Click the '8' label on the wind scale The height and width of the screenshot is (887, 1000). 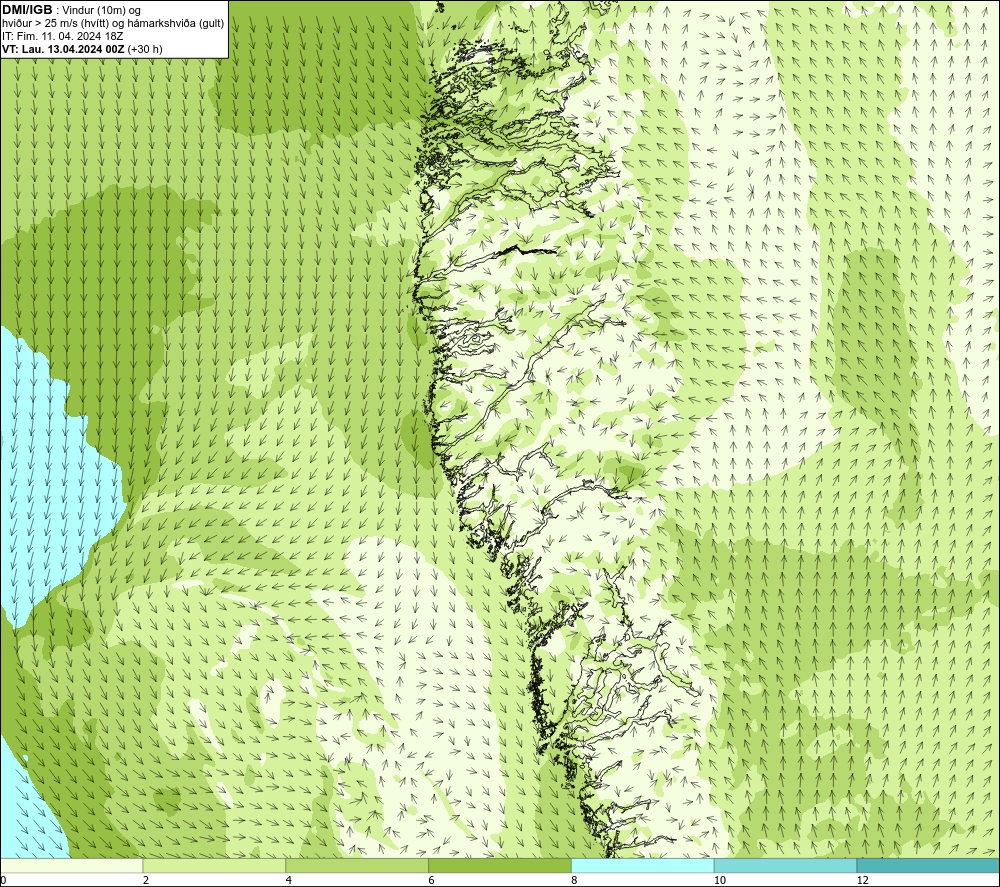tap(575, 880)
